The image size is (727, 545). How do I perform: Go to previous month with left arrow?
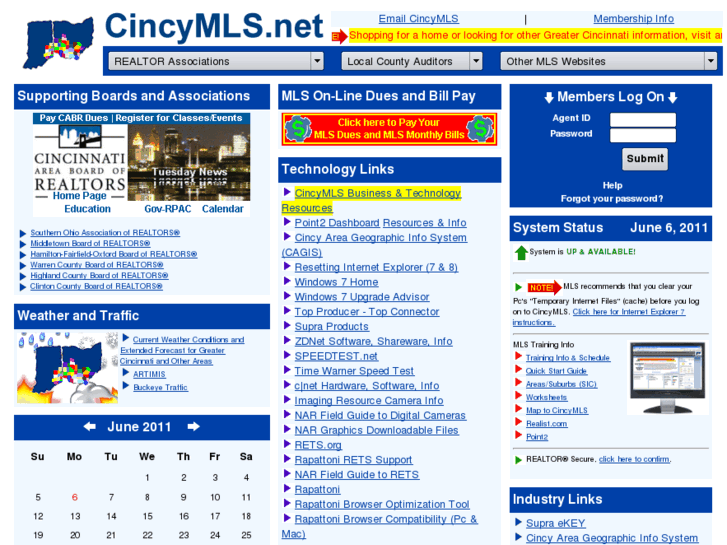(x=89, y=427)
